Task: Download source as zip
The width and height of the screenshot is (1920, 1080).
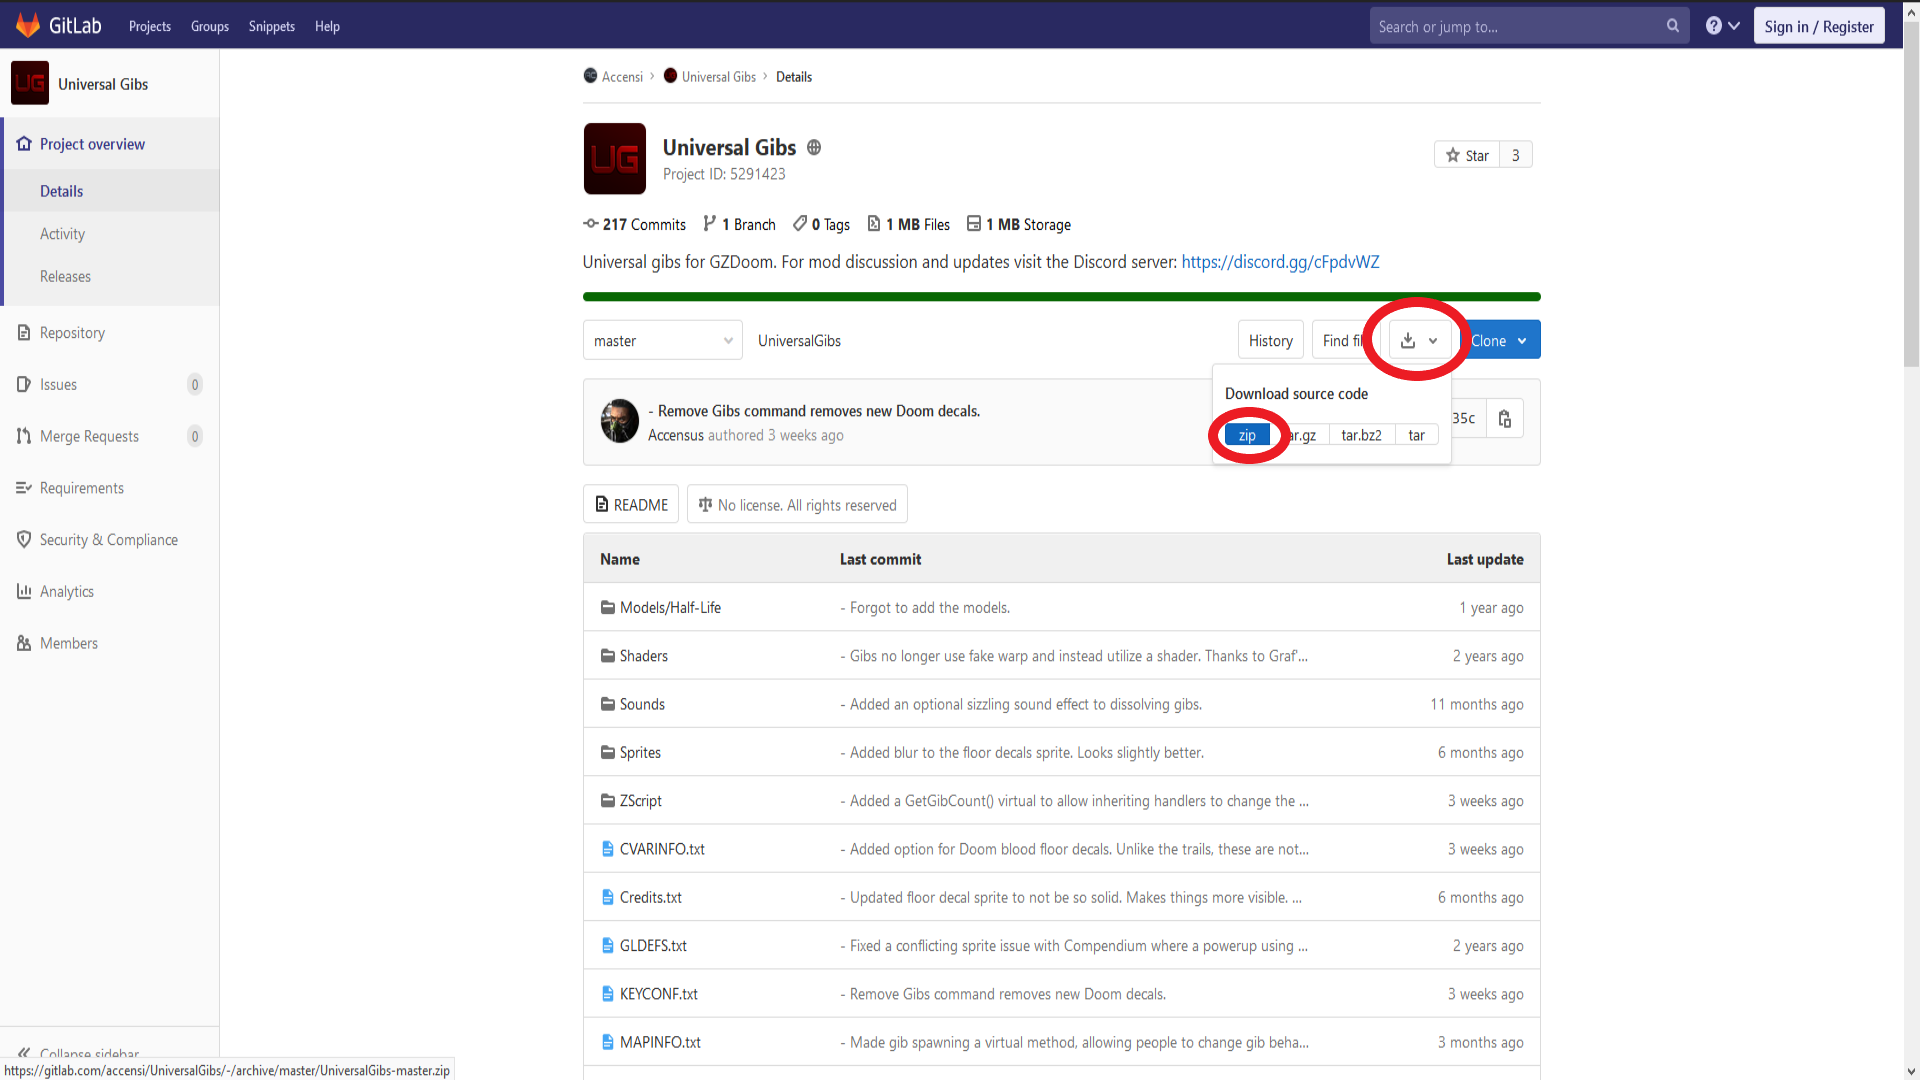Action: coord(1246,435)
